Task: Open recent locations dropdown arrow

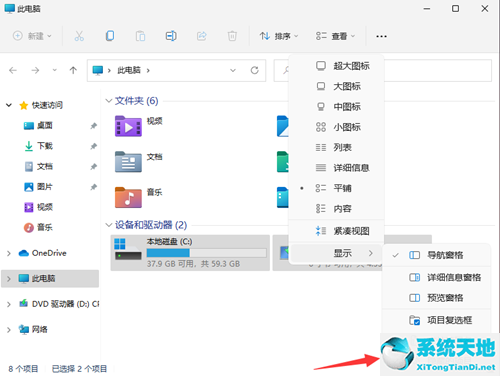Action: [x=54, y=70]
